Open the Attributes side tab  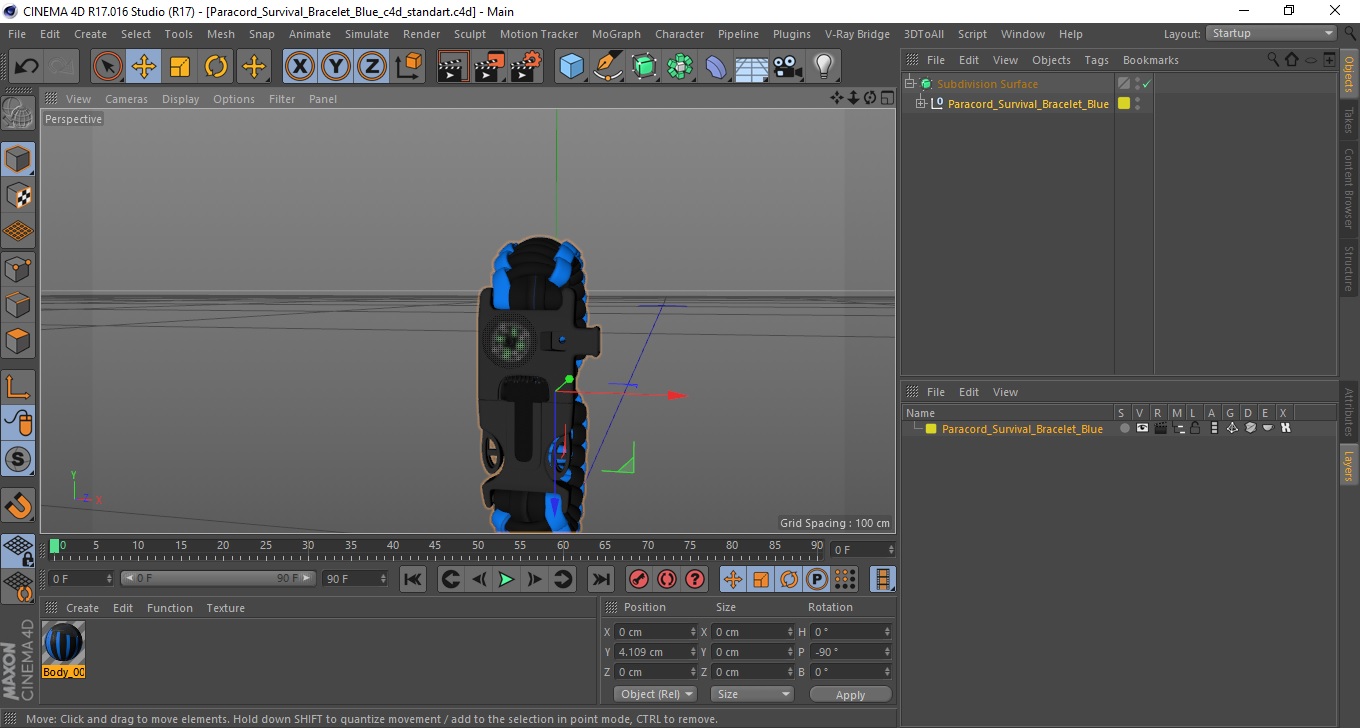pyautogui.click(x=1349, y=412)
